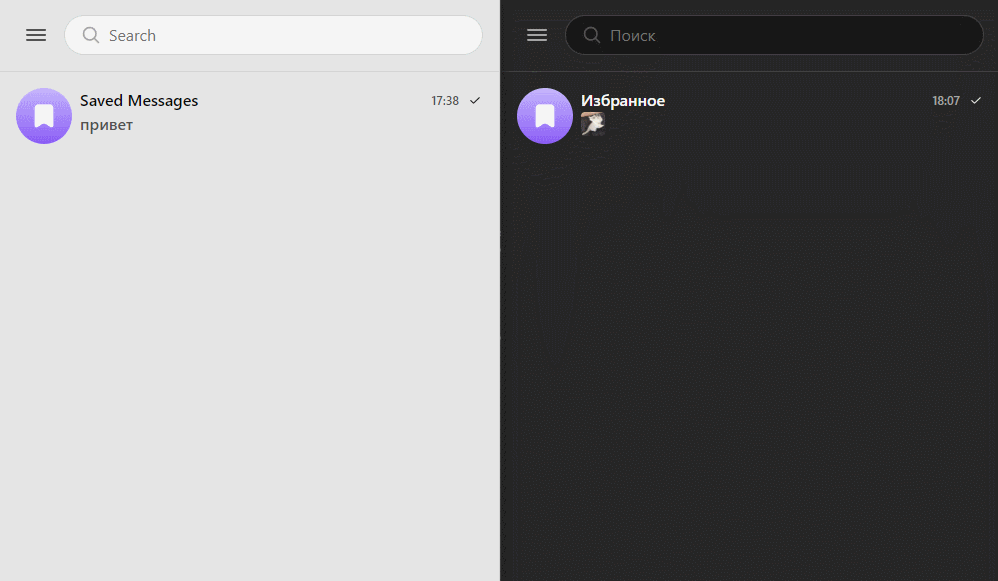The width and height of the screenshot is (998, 581).
Task: Open hamburger menu in light window
Action: tap(36, 35)
